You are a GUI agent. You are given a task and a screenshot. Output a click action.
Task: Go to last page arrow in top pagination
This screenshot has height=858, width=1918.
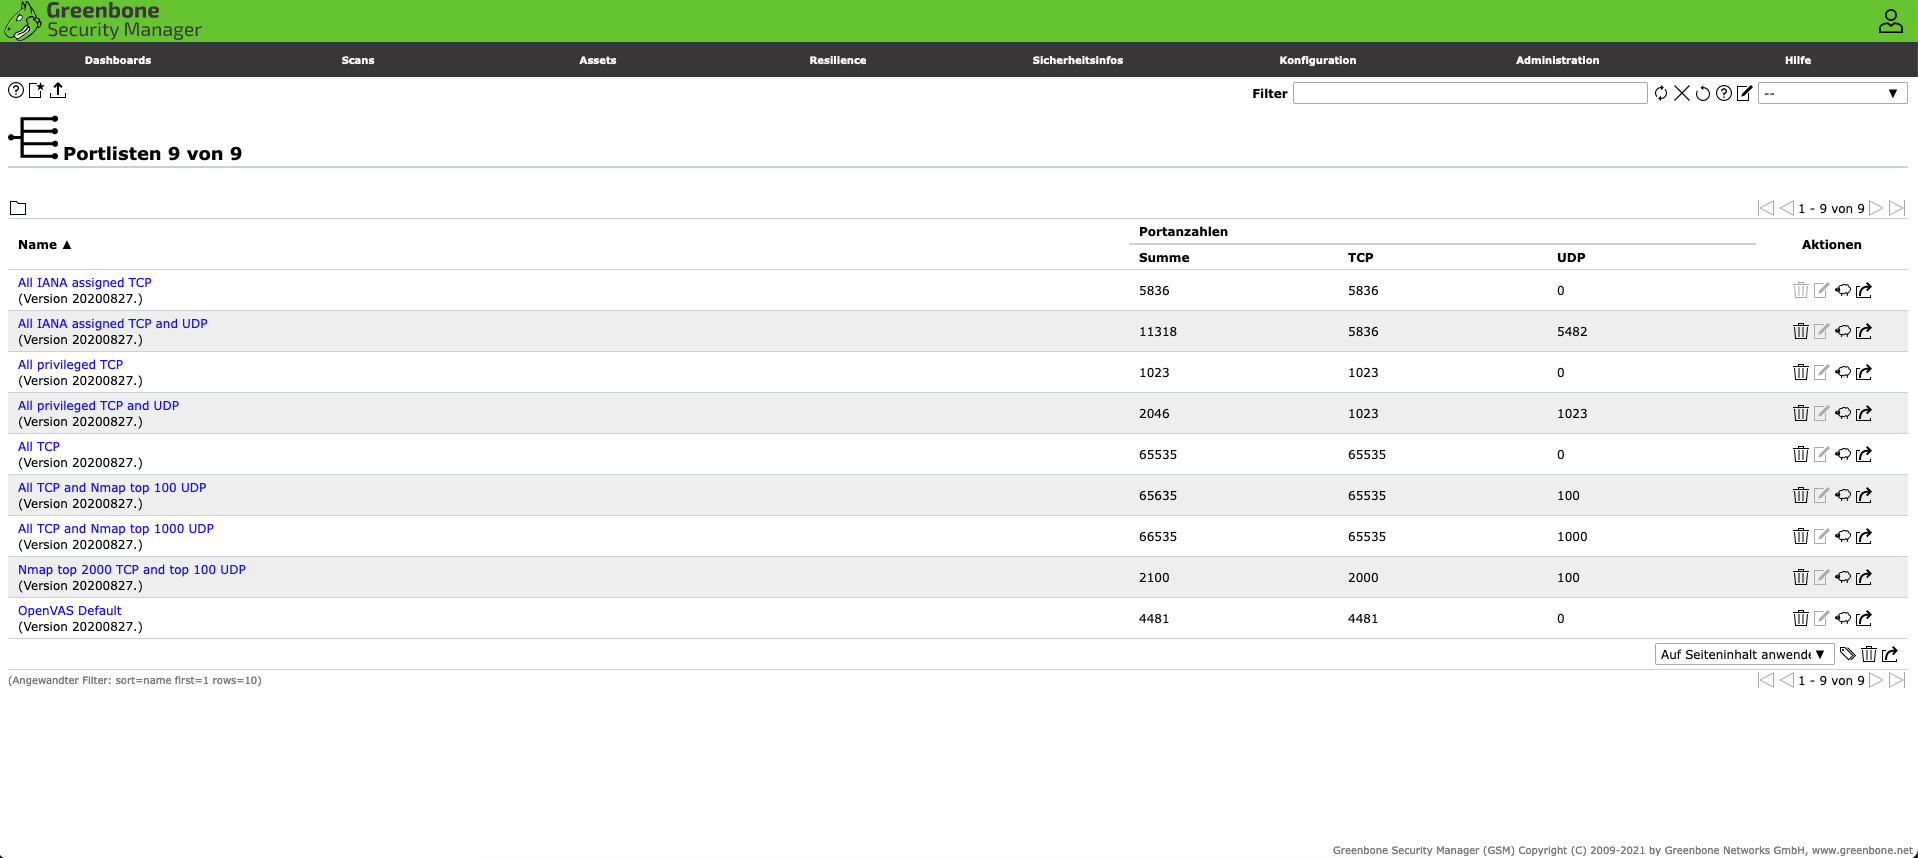coord(1897,208)
